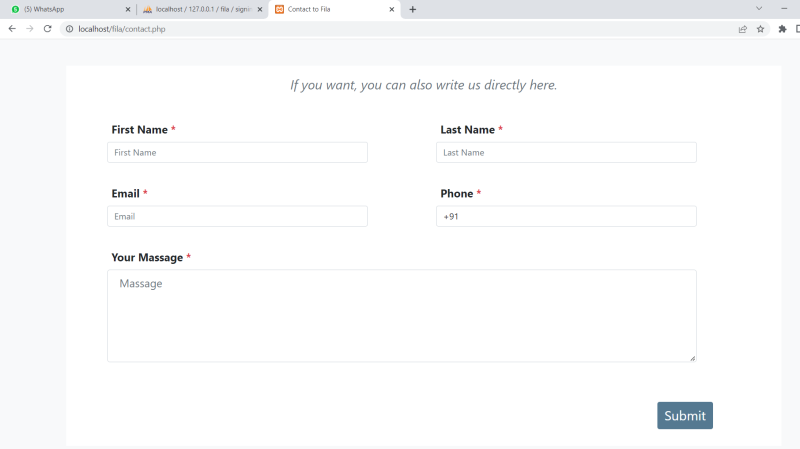Select the Email input box
Screen dimensions: 800x449
(x=237, y=217)
